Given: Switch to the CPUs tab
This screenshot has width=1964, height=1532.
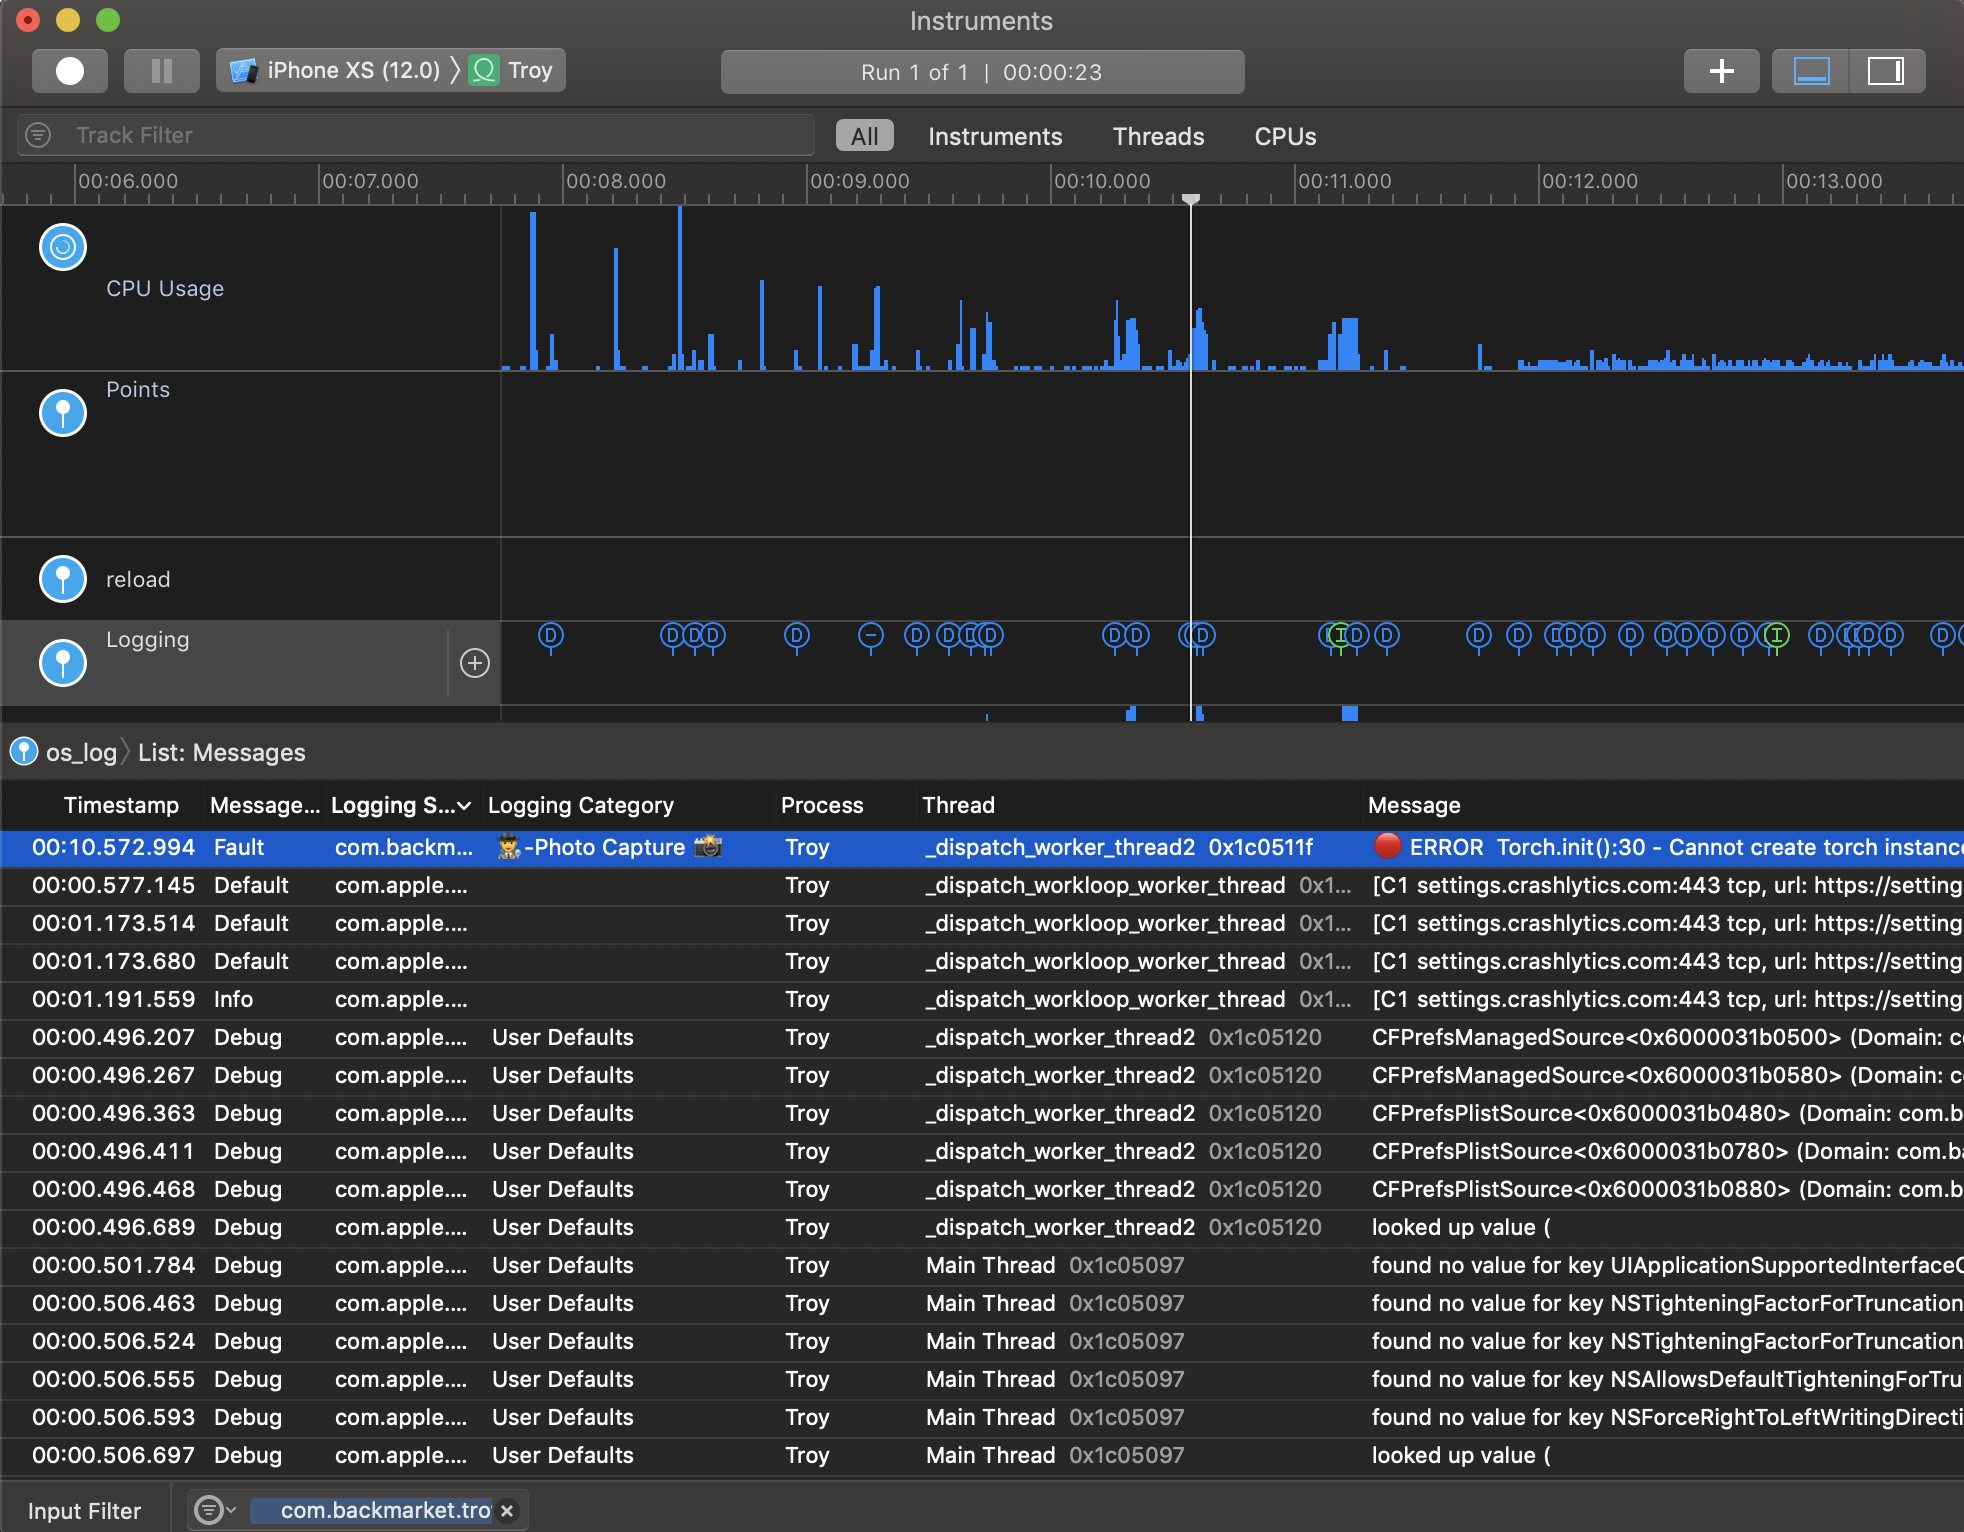Looking at the screenshot, I should (x=1285, y=136).
